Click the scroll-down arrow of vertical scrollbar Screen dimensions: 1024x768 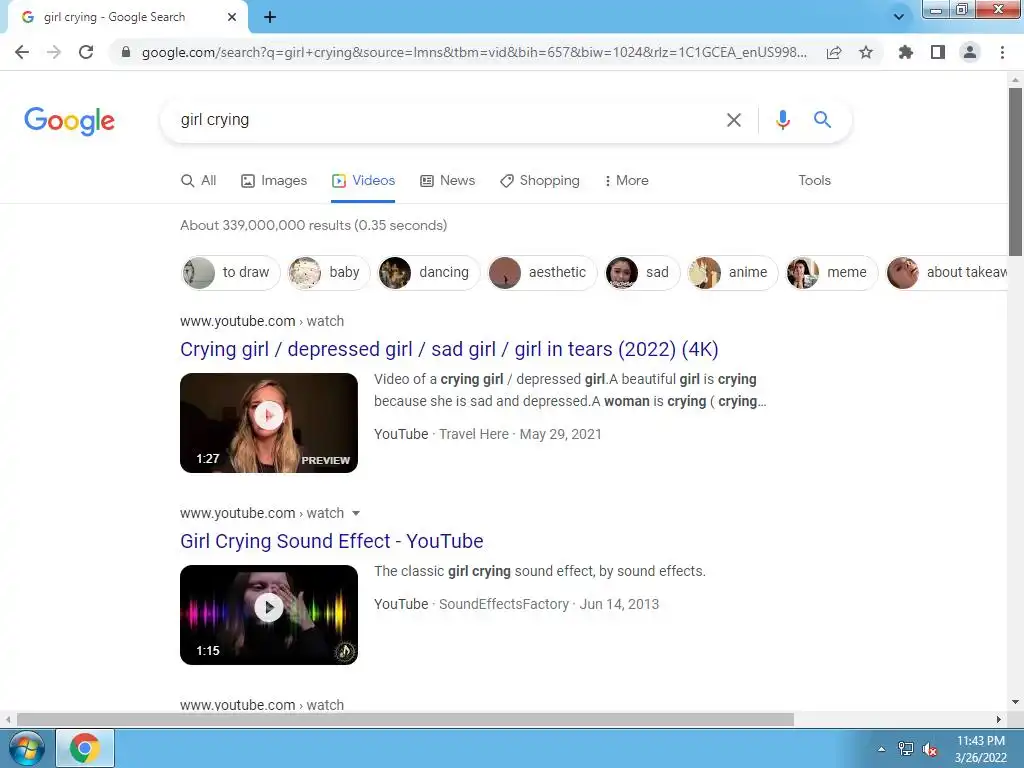[1015, 702]
